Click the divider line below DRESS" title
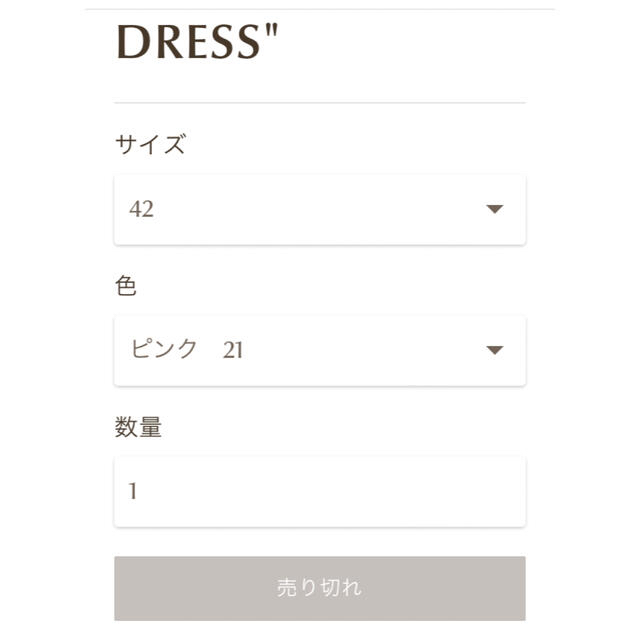The image size is (640, 640). click(320, 103)
